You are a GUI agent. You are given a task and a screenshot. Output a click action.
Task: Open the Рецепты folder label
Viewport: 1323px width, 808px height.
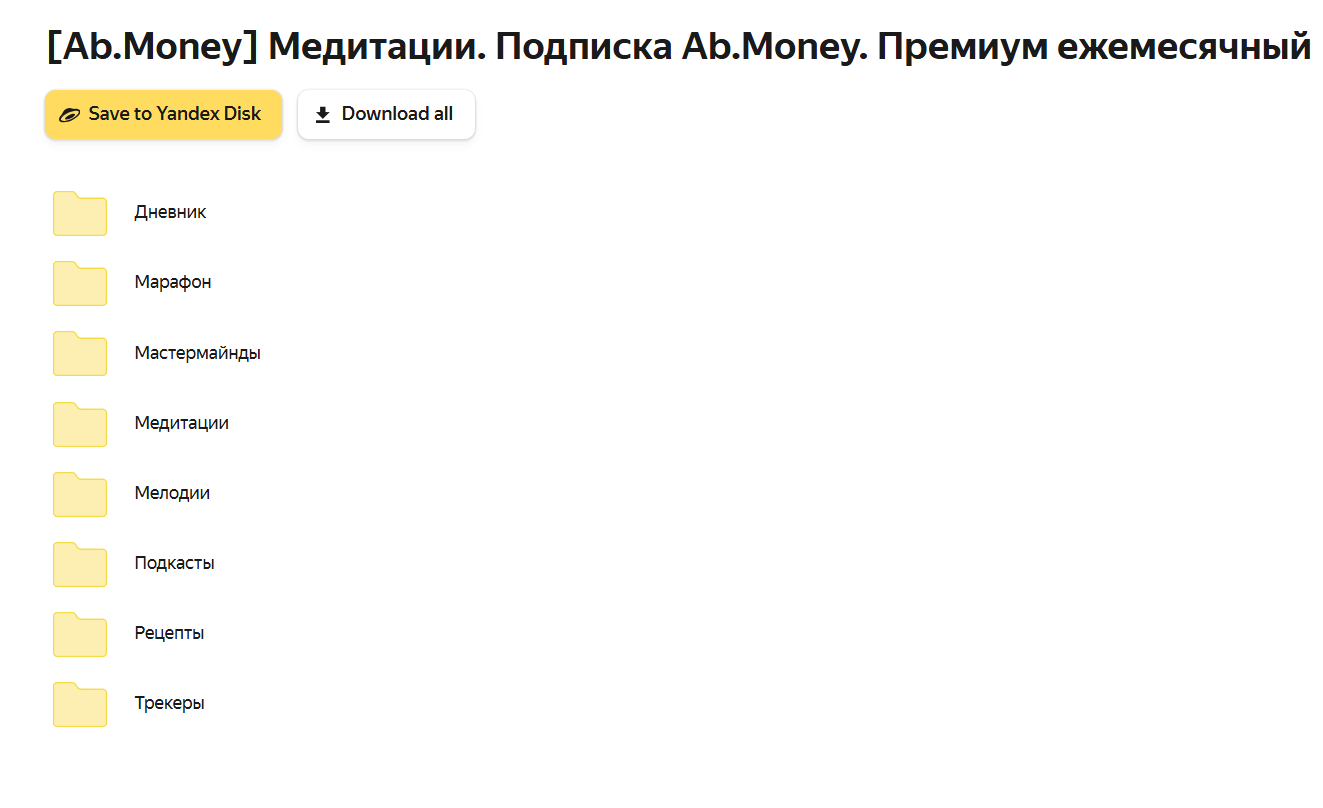169,633
